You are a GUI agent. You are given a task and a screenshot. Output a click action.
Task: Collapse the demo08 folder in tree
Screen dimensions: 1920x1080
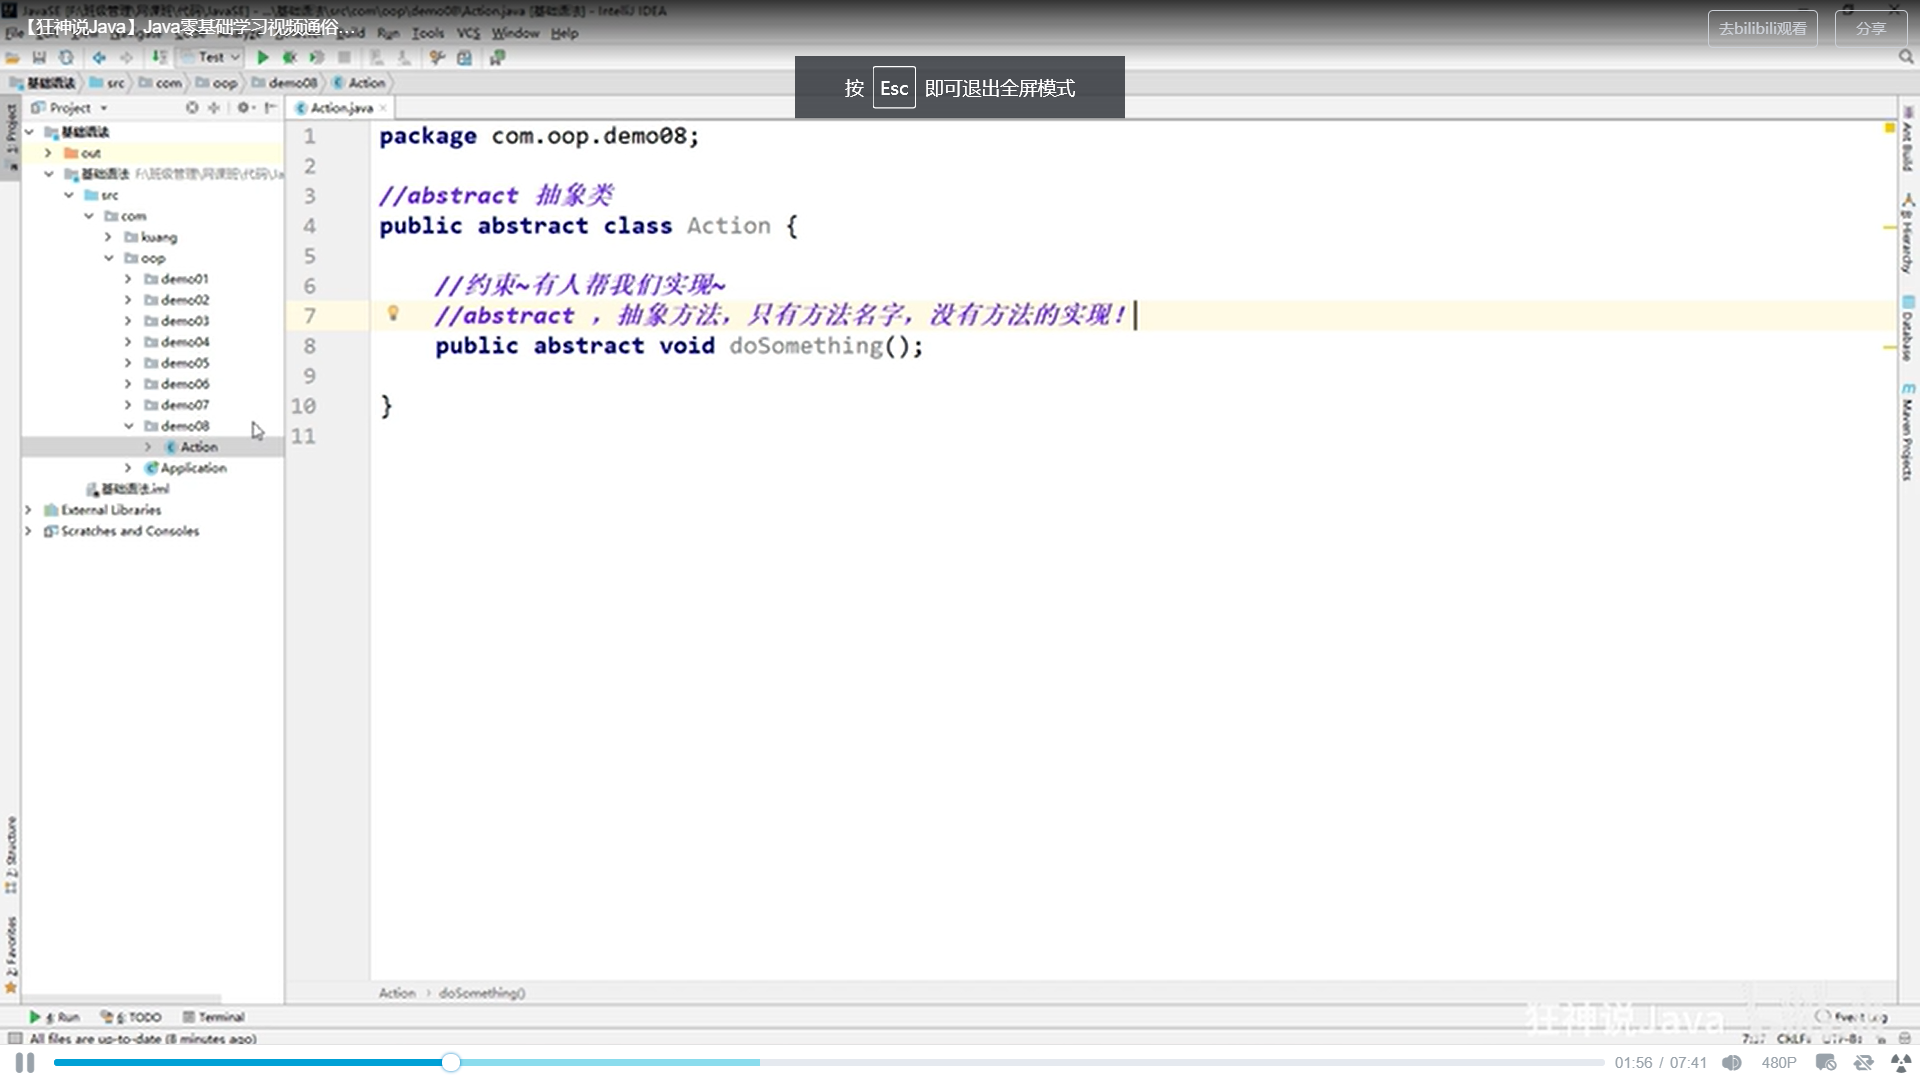tap(129, 426)
